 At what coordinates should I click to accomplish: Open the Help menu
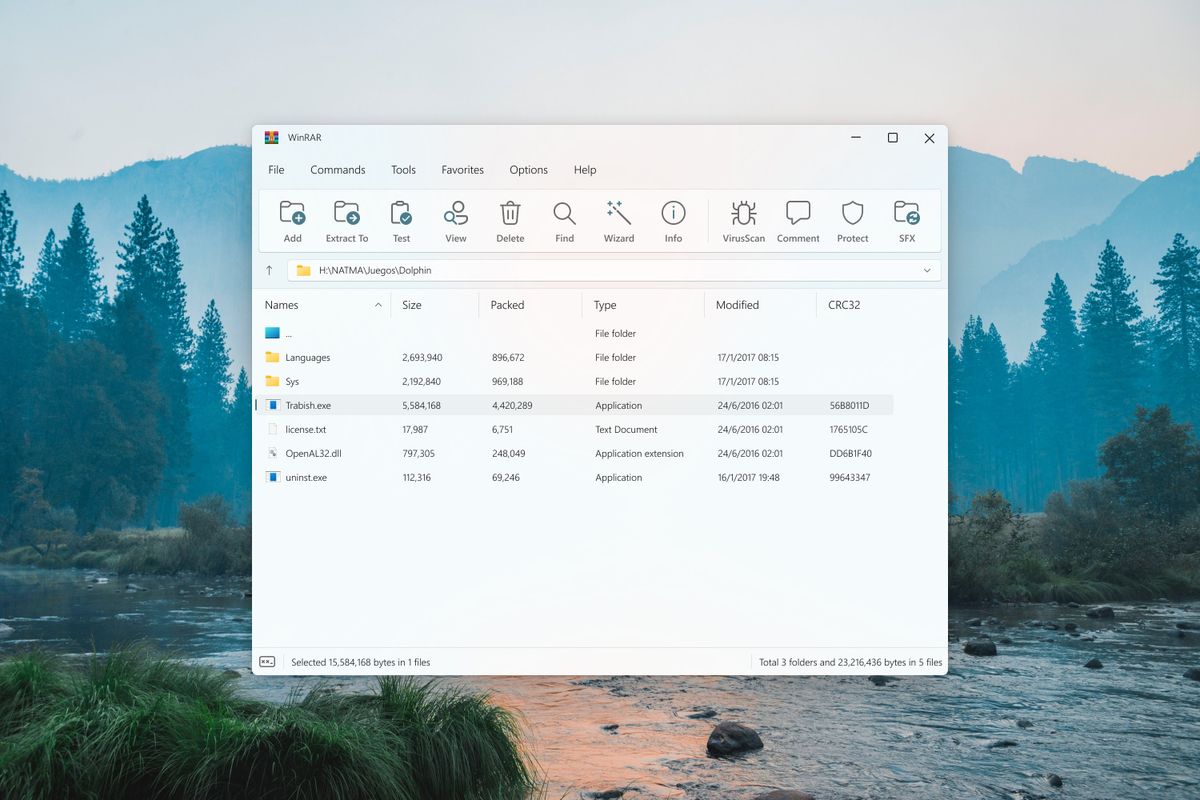click(585, 170)
